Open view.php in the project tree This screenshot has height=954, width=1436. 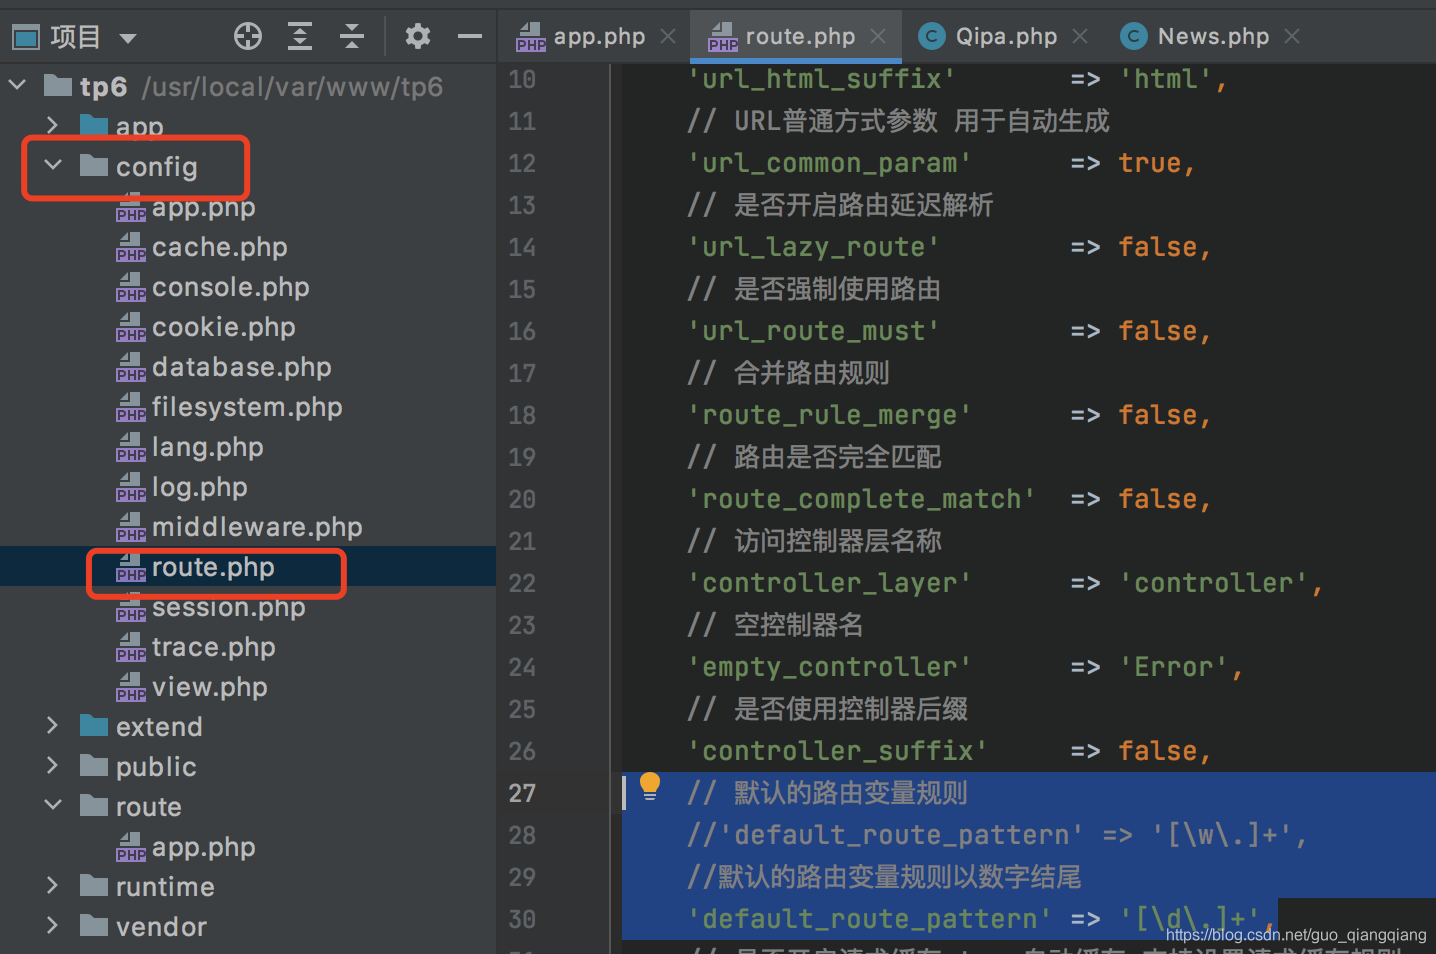coord(210,687)
